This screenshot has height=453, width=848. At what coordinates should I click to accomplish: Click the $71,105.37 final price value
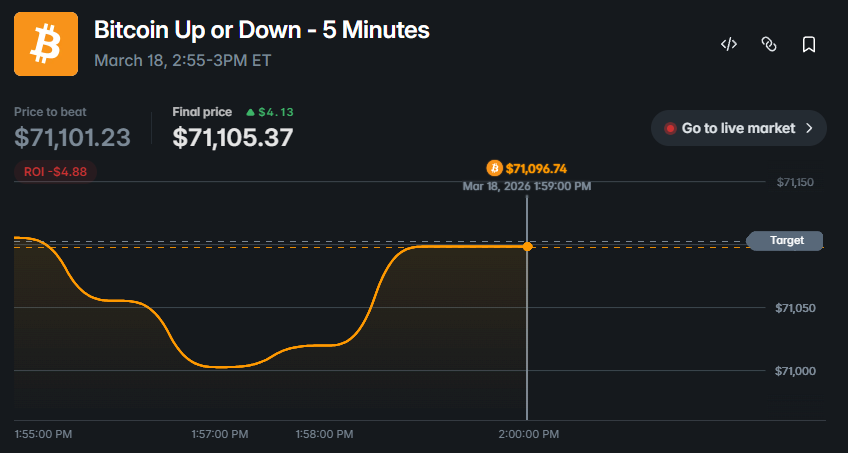click(x=233, y=137)
